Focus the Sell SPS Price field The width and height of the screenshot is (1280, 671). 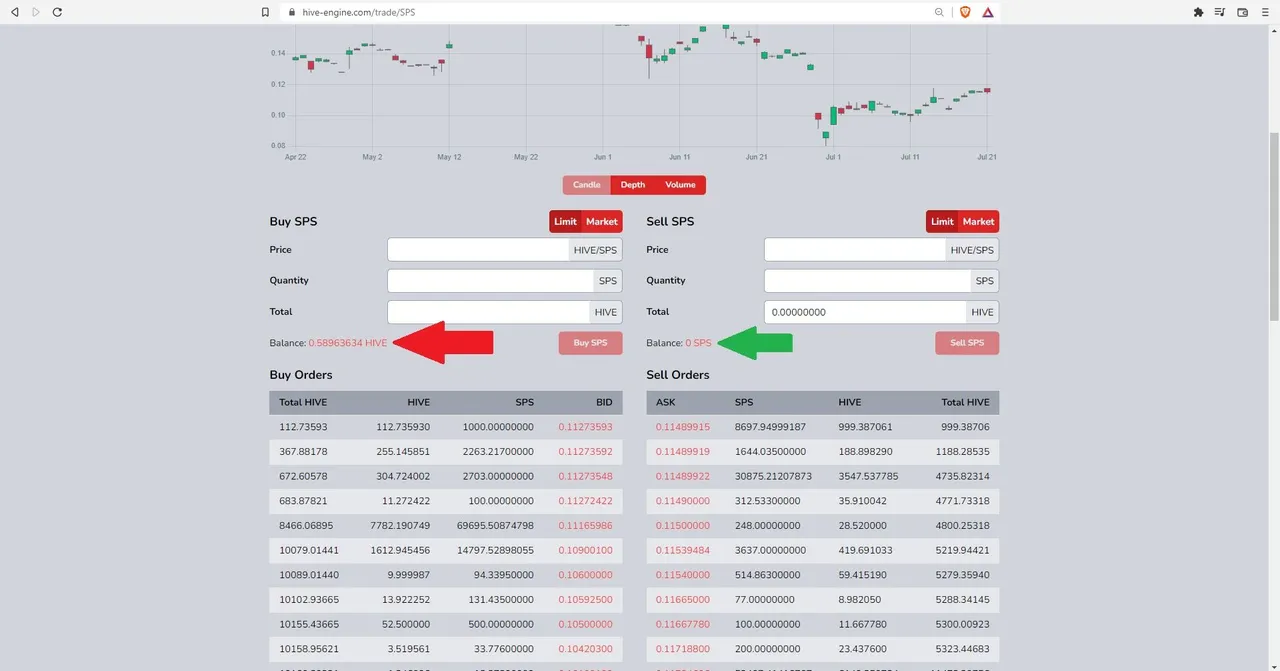click(855, 250)
